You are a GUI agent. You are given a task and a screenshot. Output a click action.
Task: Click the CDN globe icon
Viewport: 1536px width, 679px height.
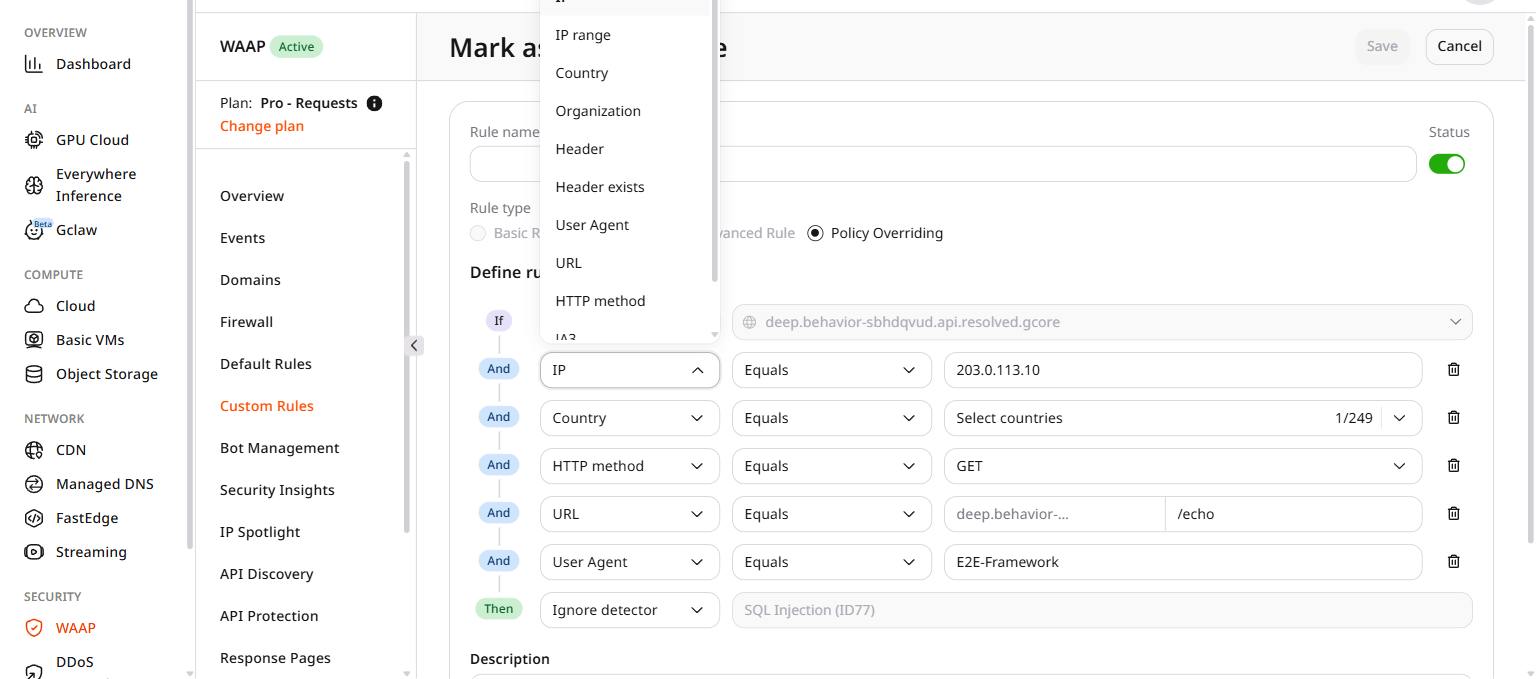(34, 450)
